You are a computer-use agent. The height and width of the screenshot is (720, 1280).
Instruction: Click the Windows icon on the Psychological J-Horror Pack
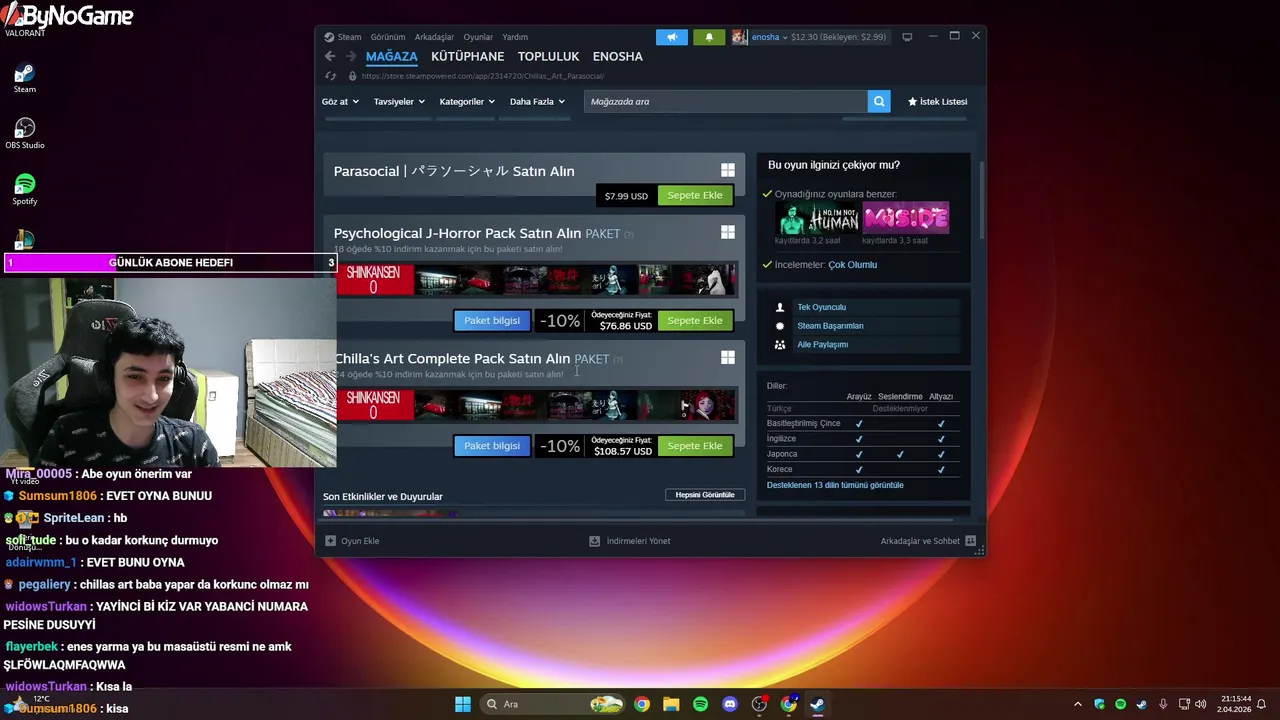(728, 232)
